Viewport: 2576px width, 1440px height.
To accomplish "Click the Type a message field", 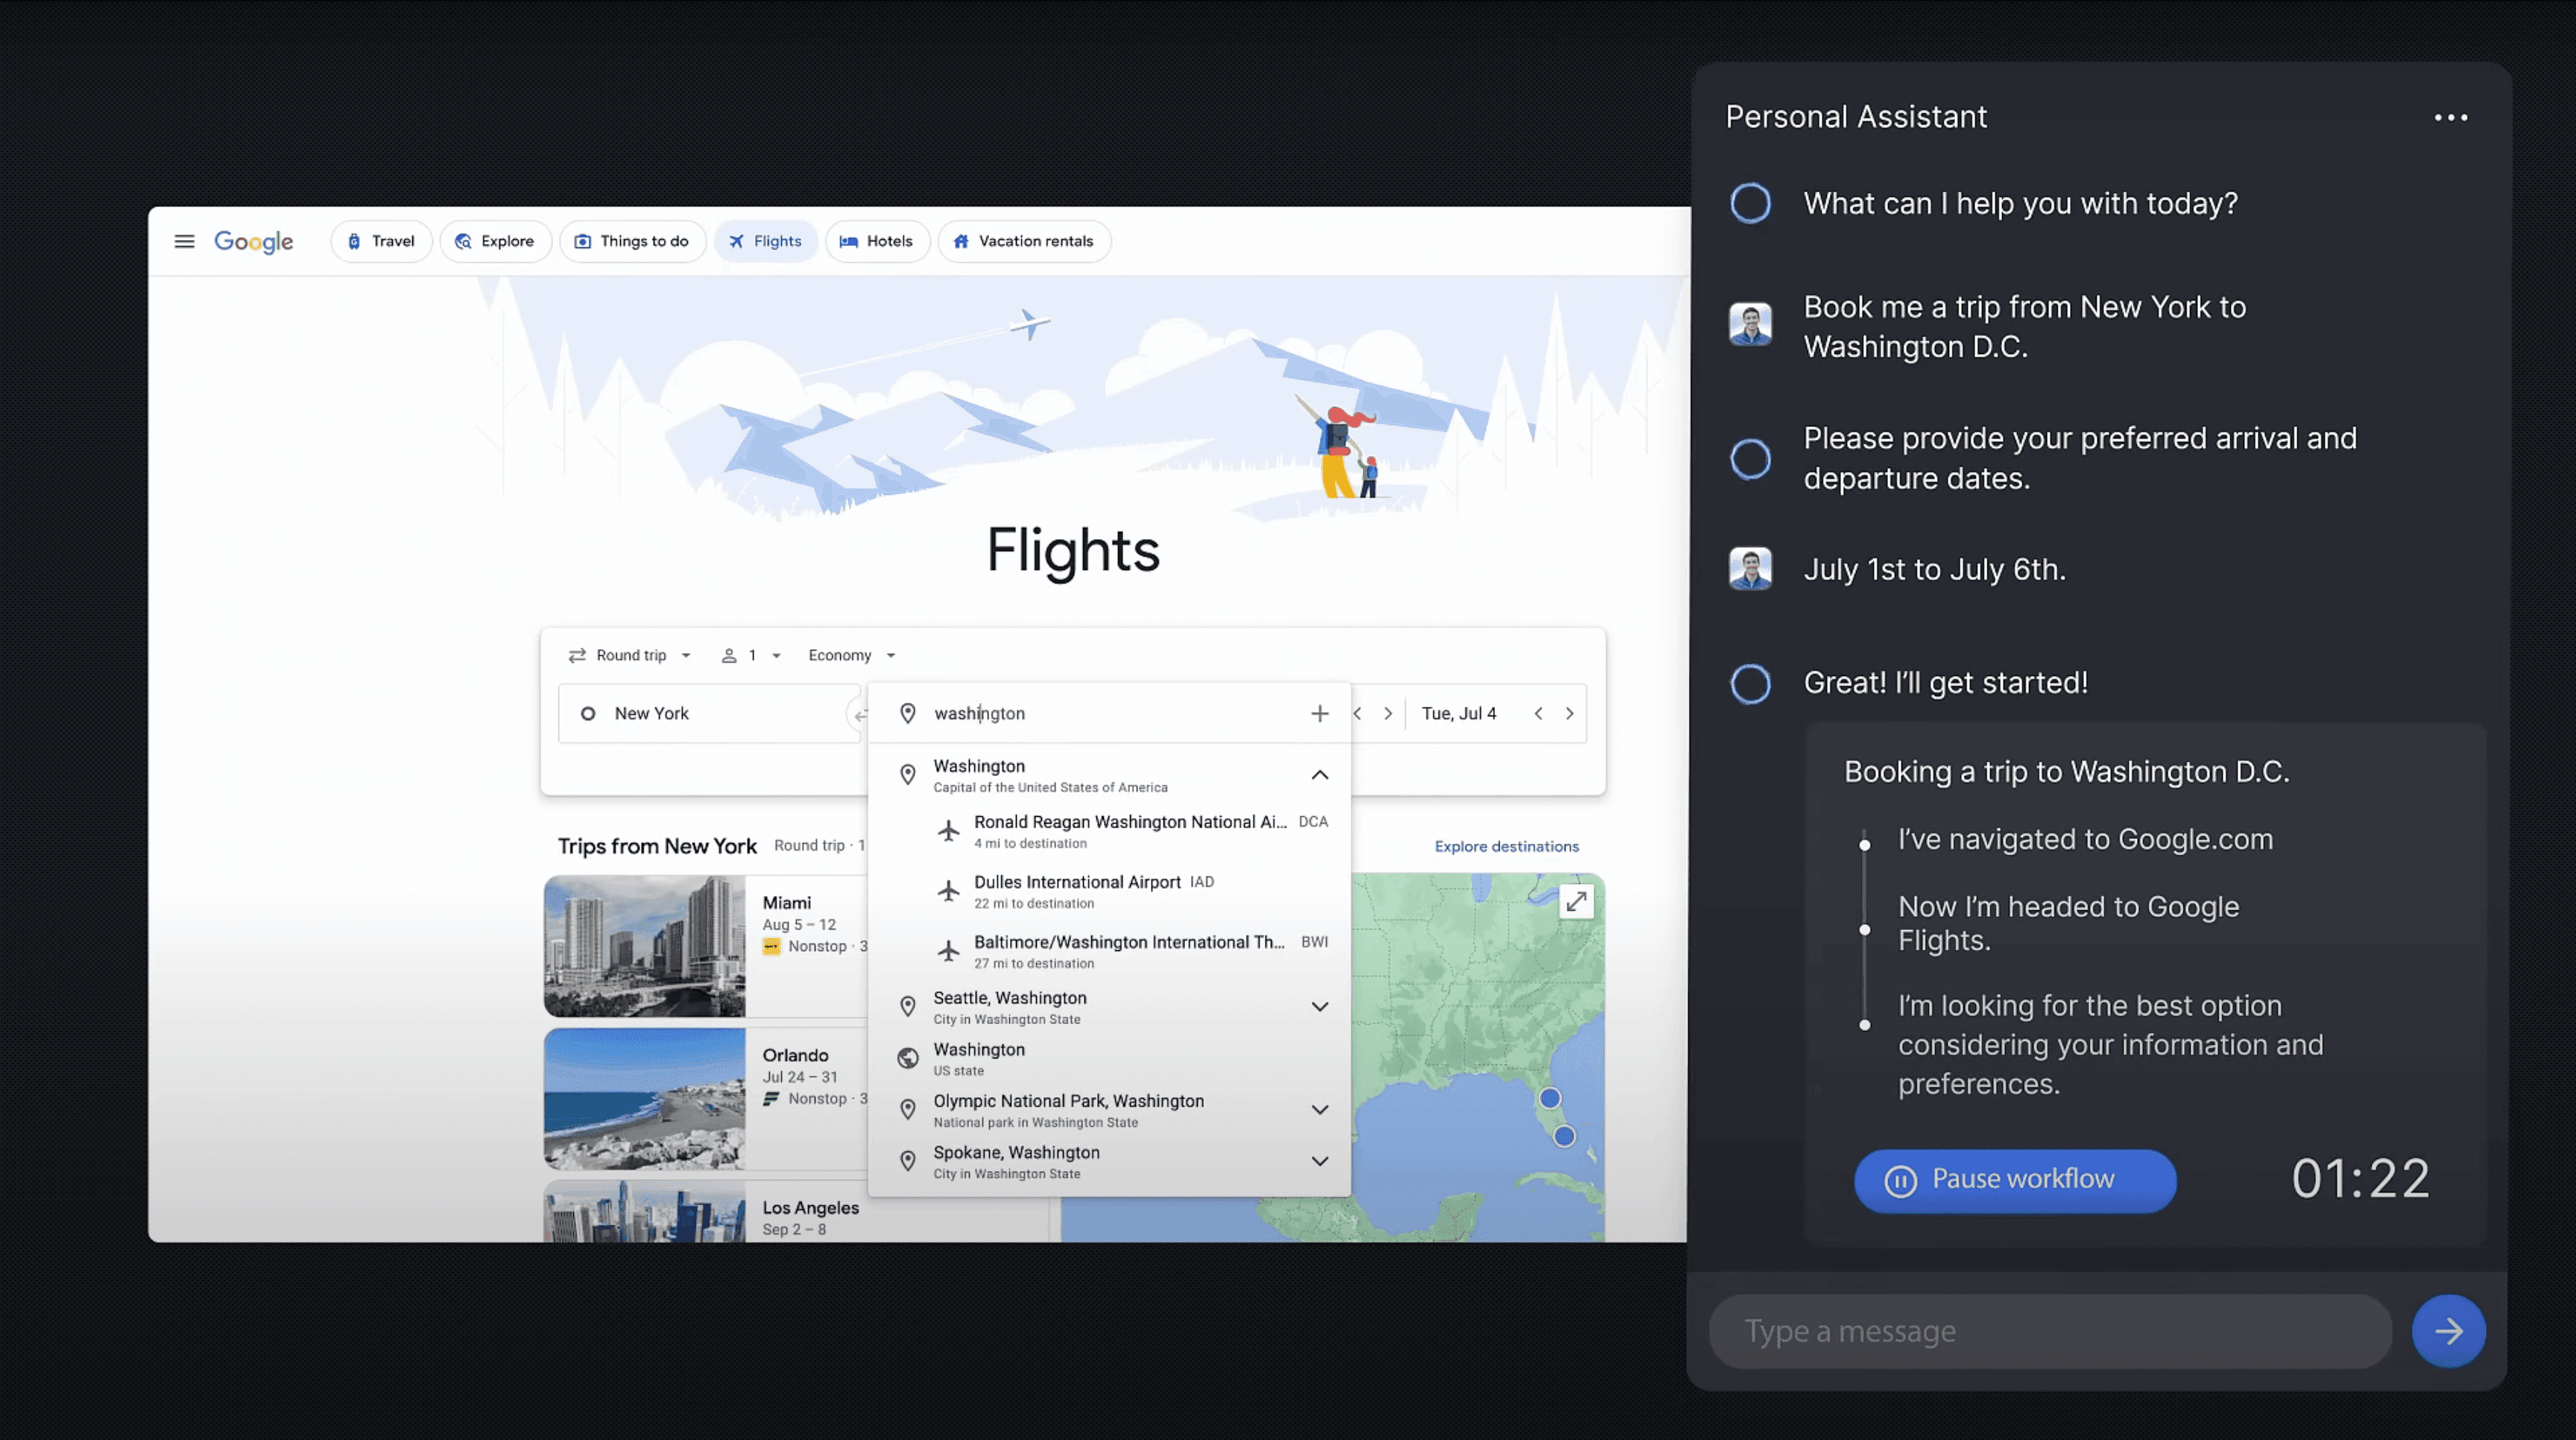I will click(2050, 1331).
